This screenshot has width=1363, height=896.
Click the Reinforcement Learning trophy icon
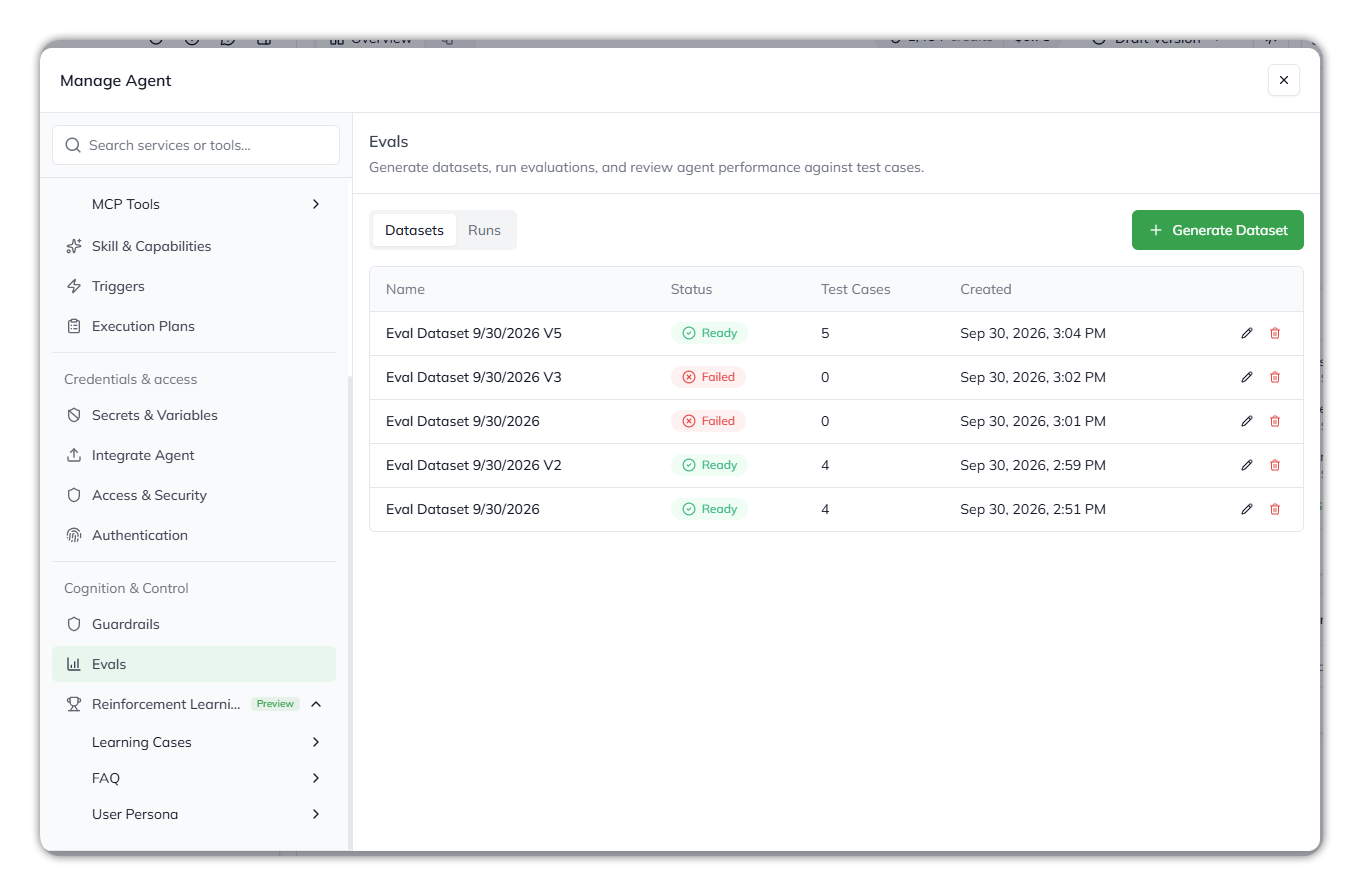click(73, 704)
